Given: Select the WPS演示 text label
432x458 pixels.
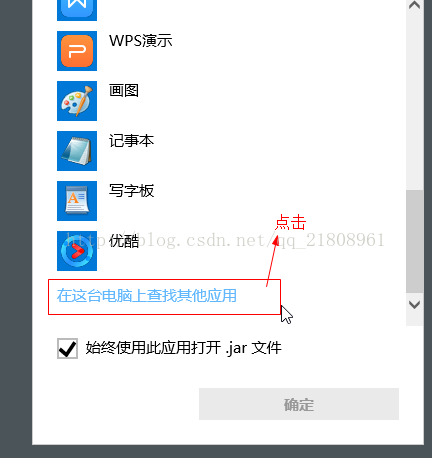Looking at the screenshot, I should [141, 41].
